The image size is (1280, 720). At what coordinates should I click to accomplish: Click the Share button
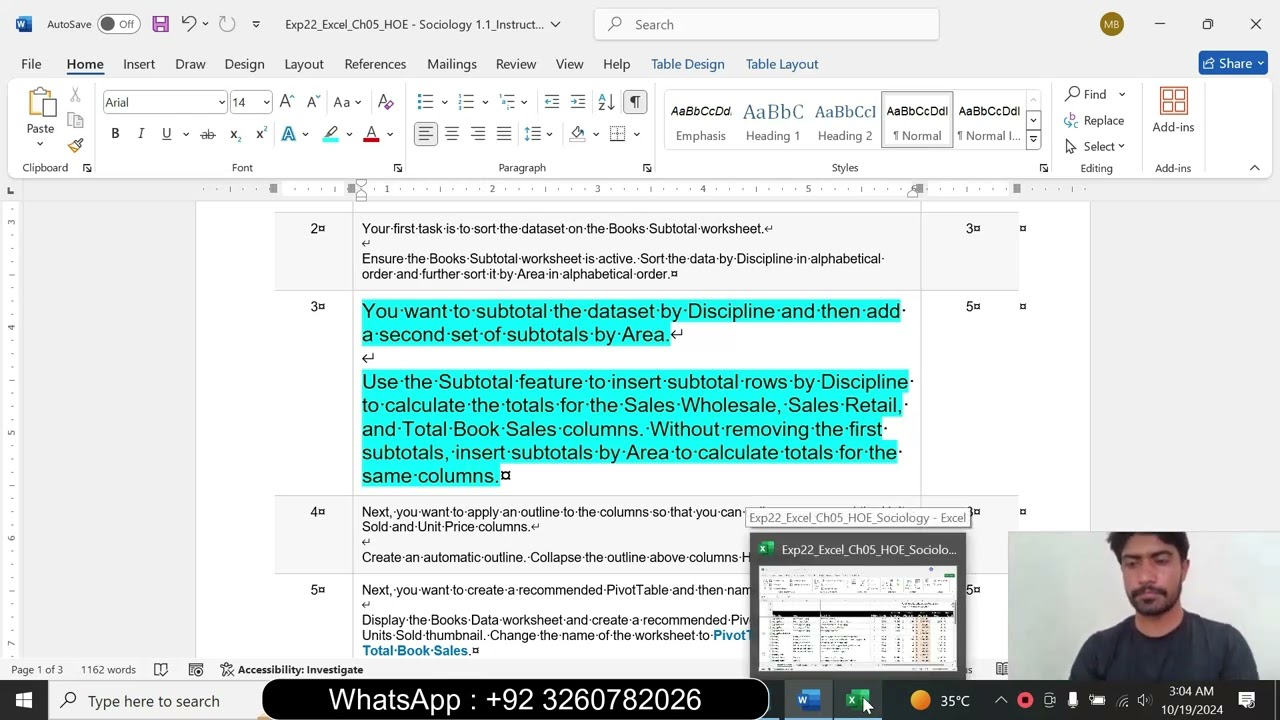click(x=1233, y=63)
